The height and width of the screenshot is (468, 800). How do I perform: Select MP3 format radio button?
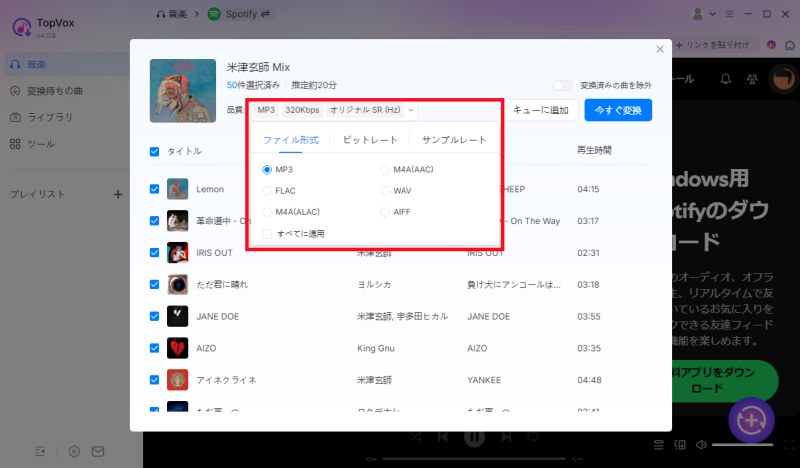tap(267, 169)
